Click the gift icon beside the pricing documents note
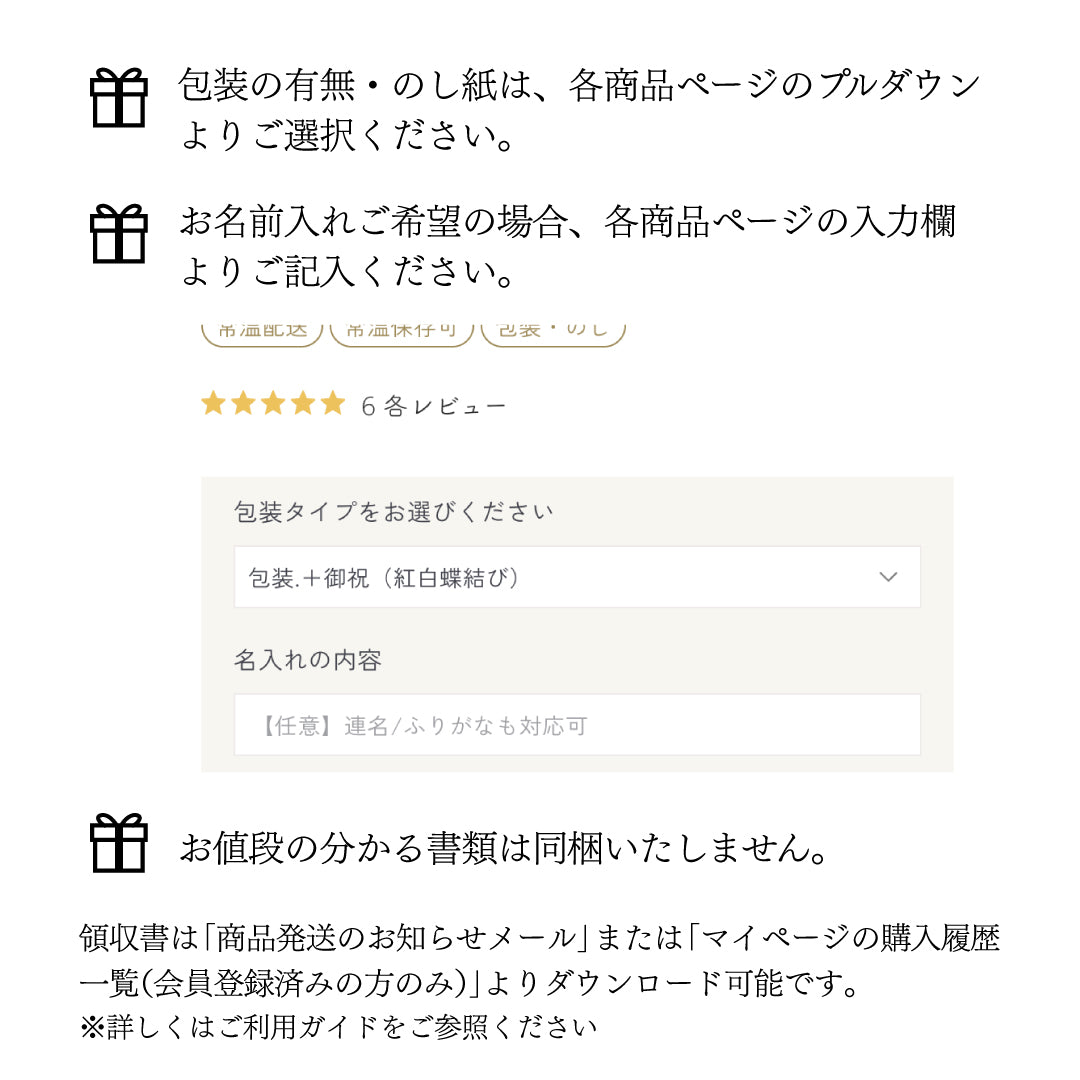The height and width of the screenshot is (1080, 1080). [119, 843]
